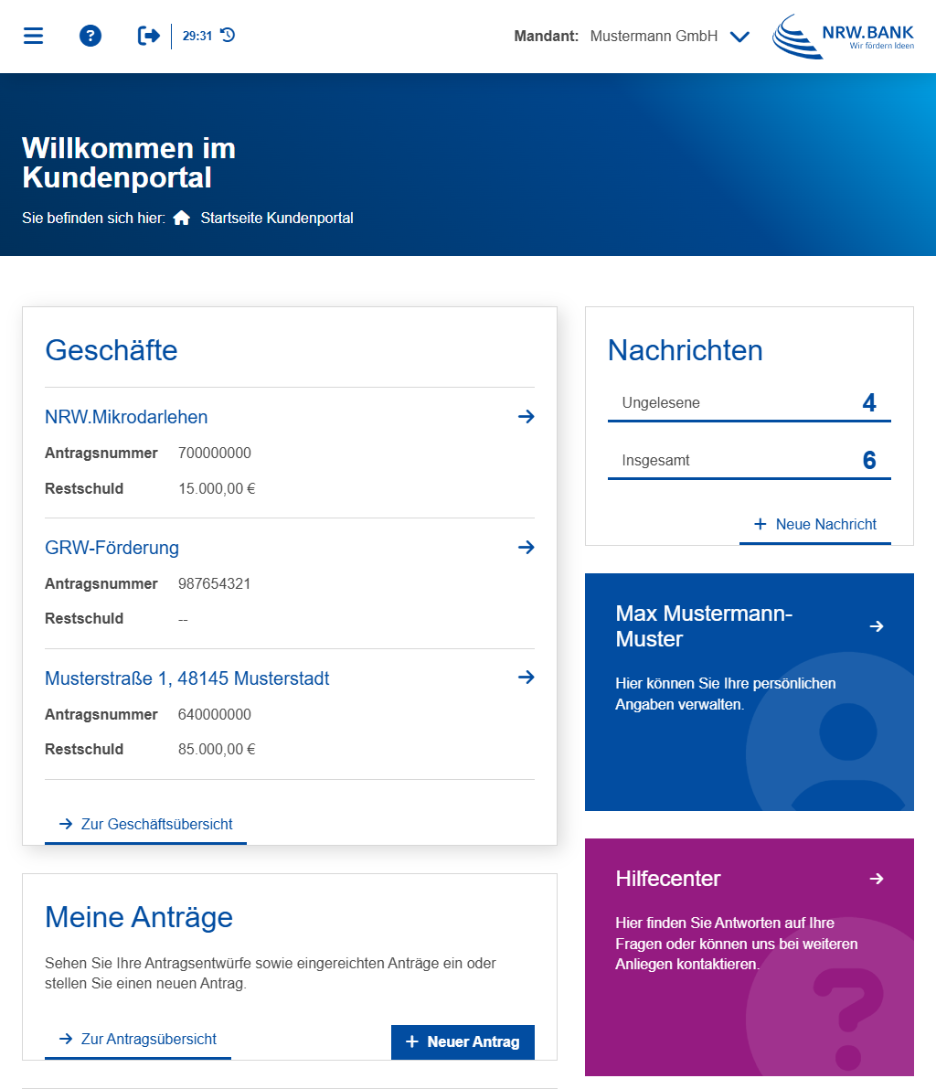Screen dimensions: 936x1089
Task: Click Antragsnummer value 700000000
Action: 215,453
